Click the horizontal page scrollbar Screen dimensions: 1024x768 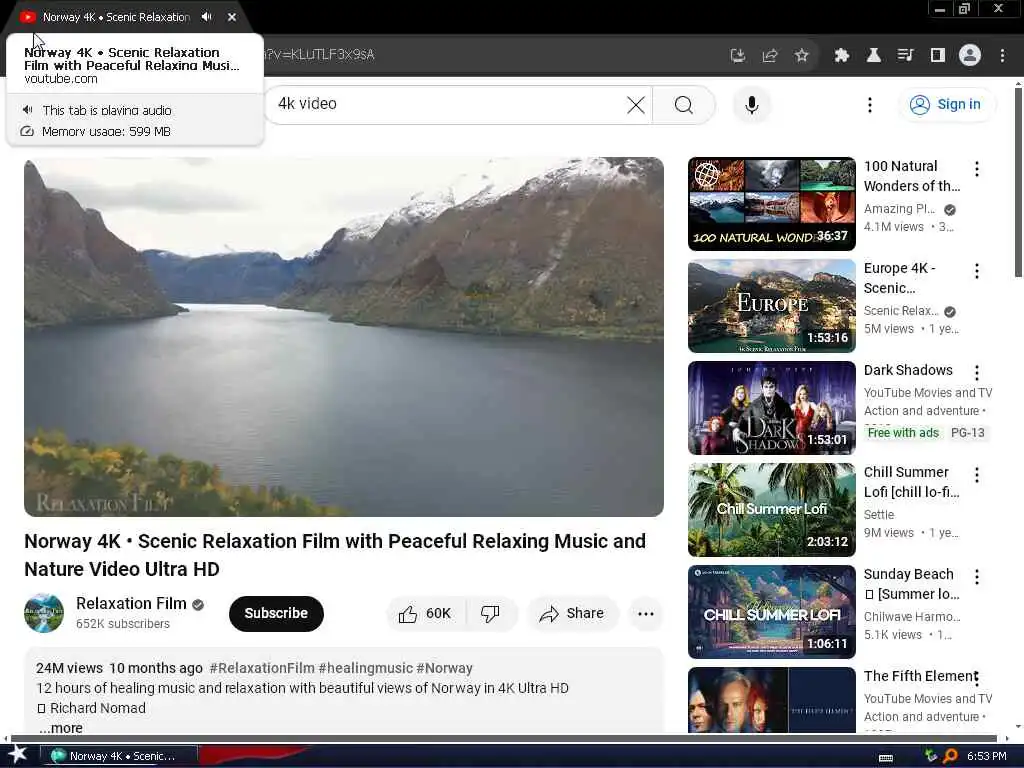[503, 739]
